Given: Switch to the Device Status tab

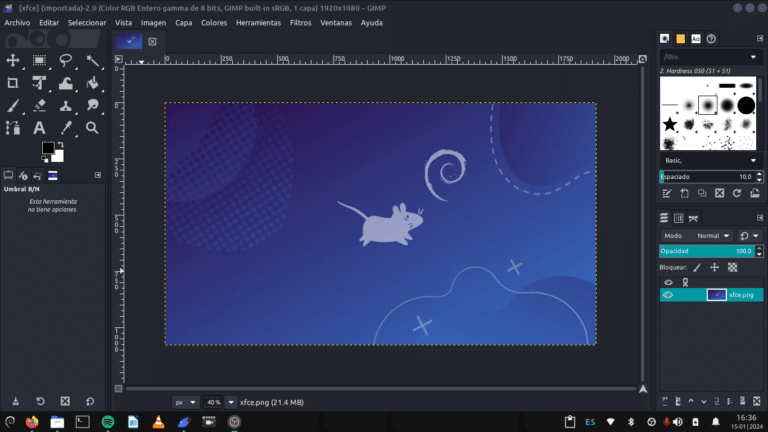Looking at the screenshot, I should click(x=23, y=175).
